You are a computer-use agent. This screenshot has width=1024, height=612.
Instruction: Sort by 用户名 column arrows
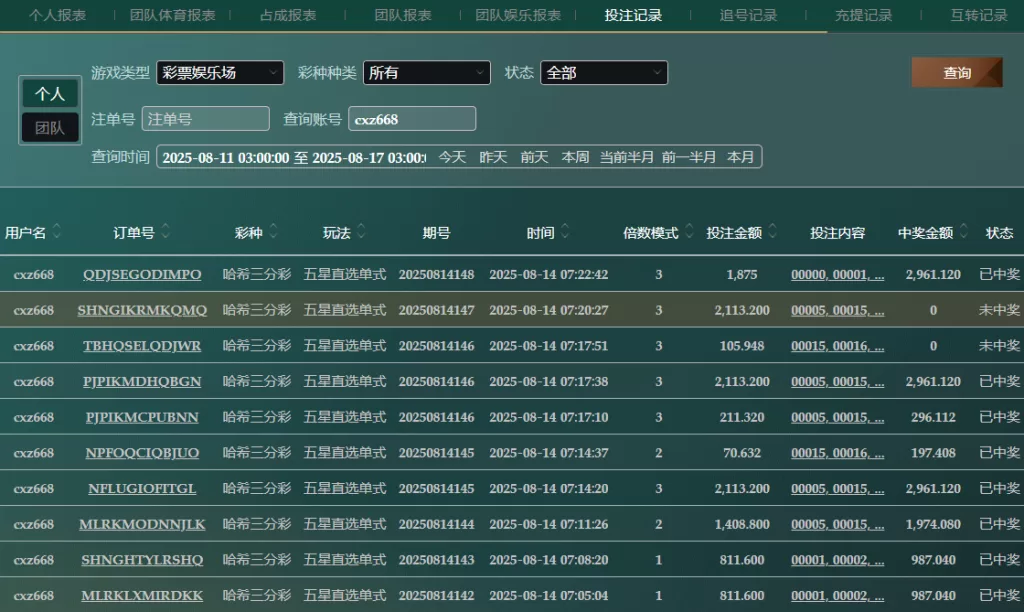[x=57, y=231]
